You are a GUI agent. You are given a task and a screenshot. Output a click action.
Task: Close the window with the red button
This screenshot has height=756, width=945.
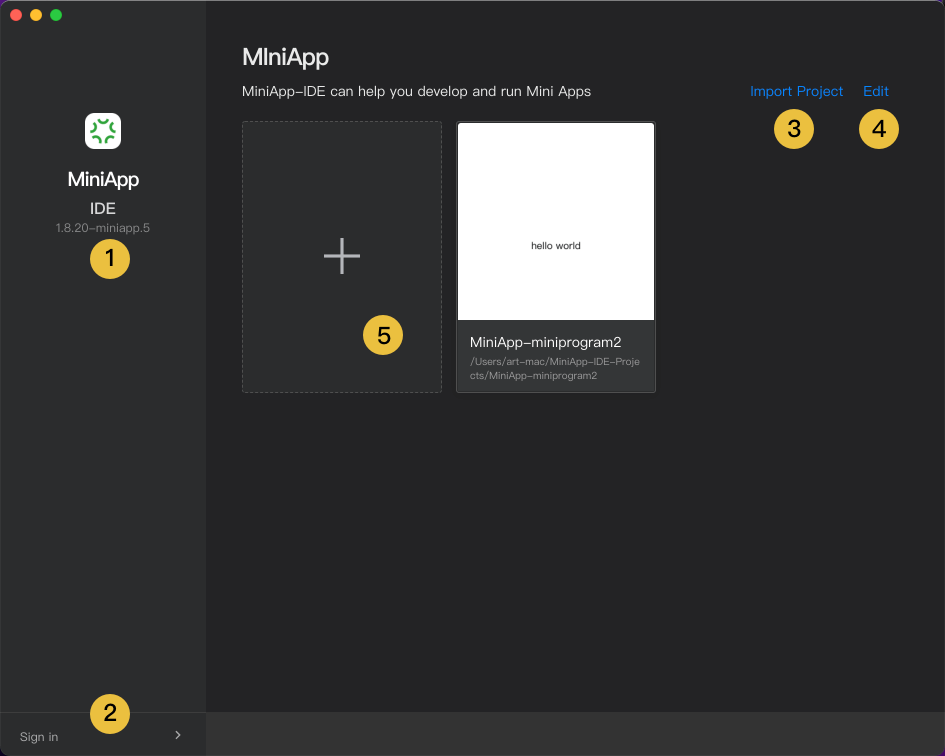point(16,15)
